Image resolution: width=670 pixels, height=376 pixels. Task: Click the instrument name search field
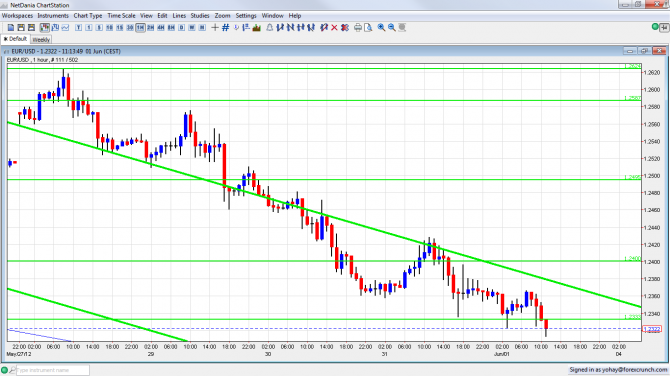tap(53, 370)
